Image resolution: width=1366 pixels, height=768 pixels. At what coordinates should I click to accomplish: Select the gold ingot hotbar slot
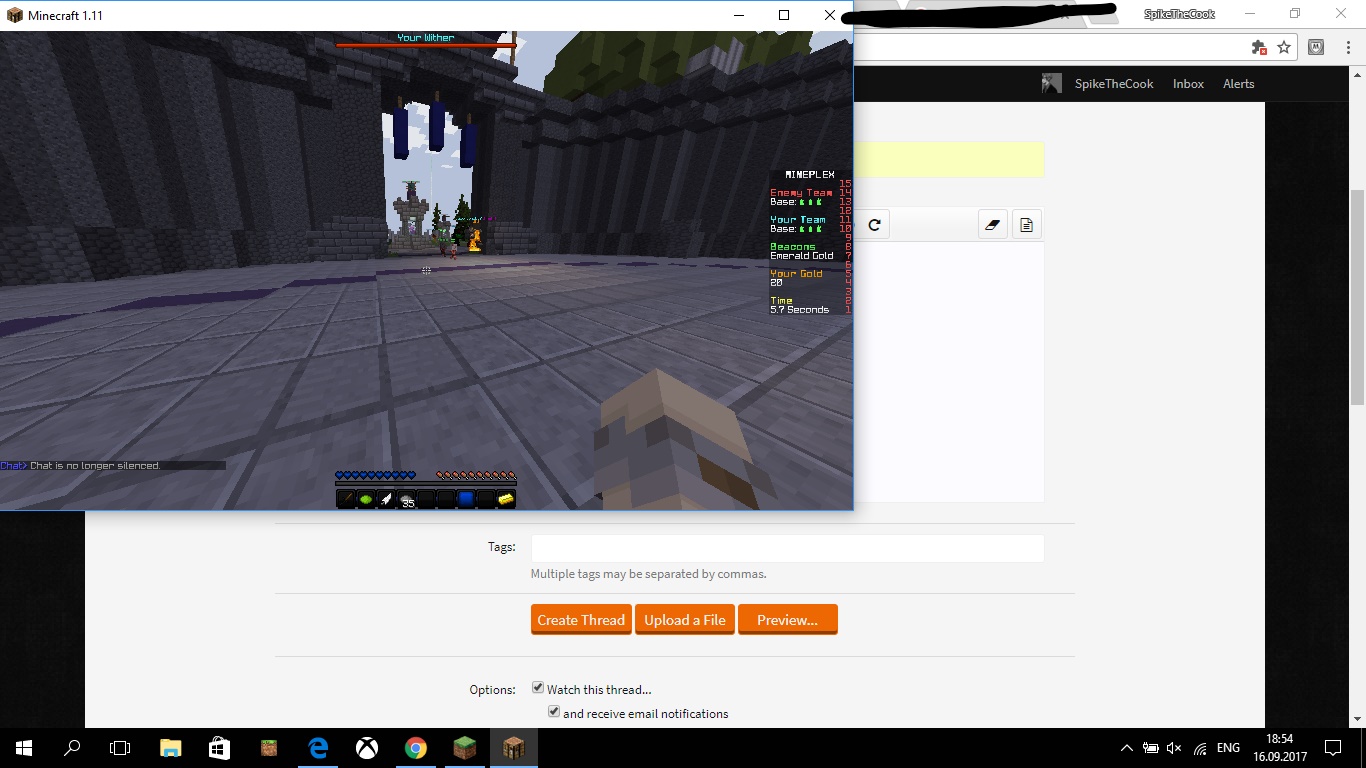click(x=506, y=499)
